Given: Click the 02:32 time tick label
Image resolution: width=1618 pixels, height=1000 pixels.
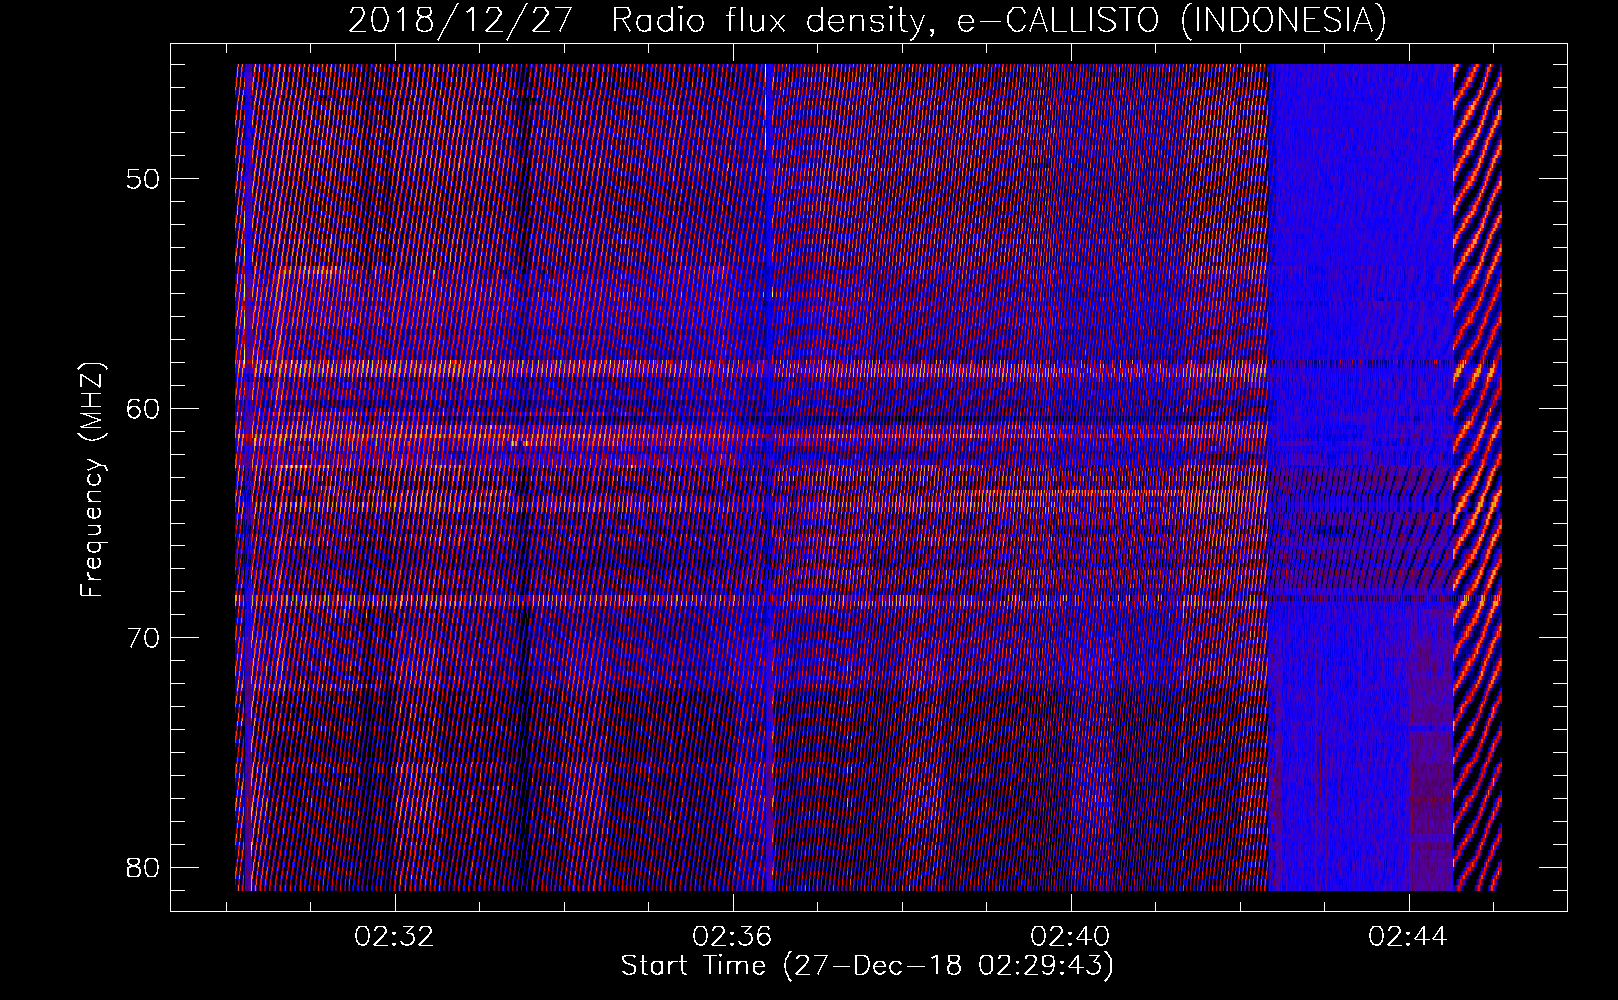Looking at the screenshot, I should 395,937.
